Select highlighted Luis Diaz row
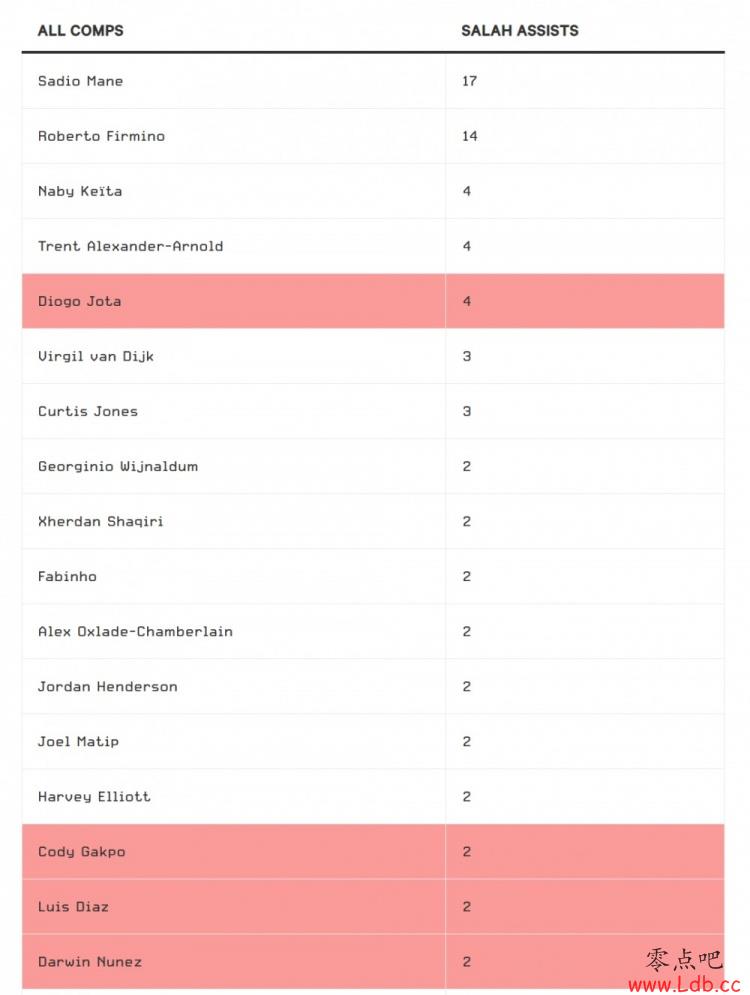Screen dimensions: 750x995 [x=373, y=907]
